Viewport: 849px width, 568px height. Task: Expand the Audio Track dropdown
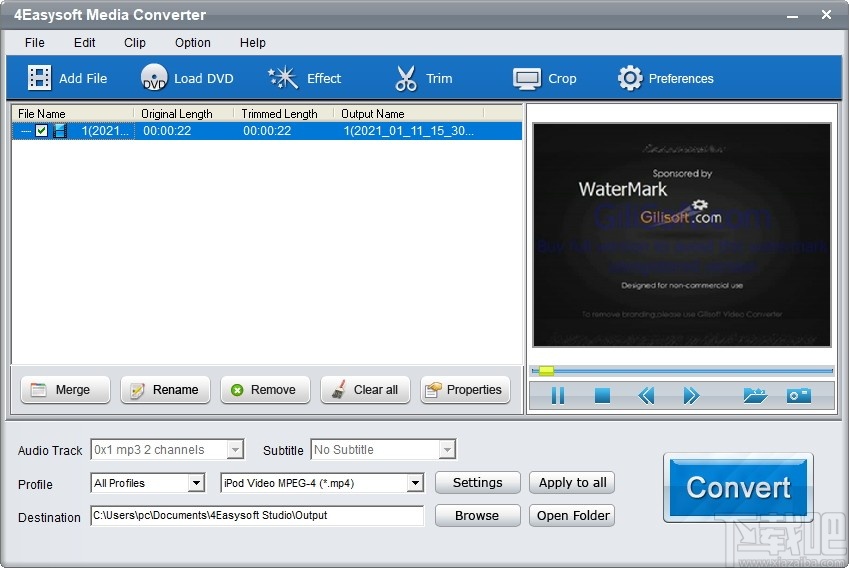(235, 449)
